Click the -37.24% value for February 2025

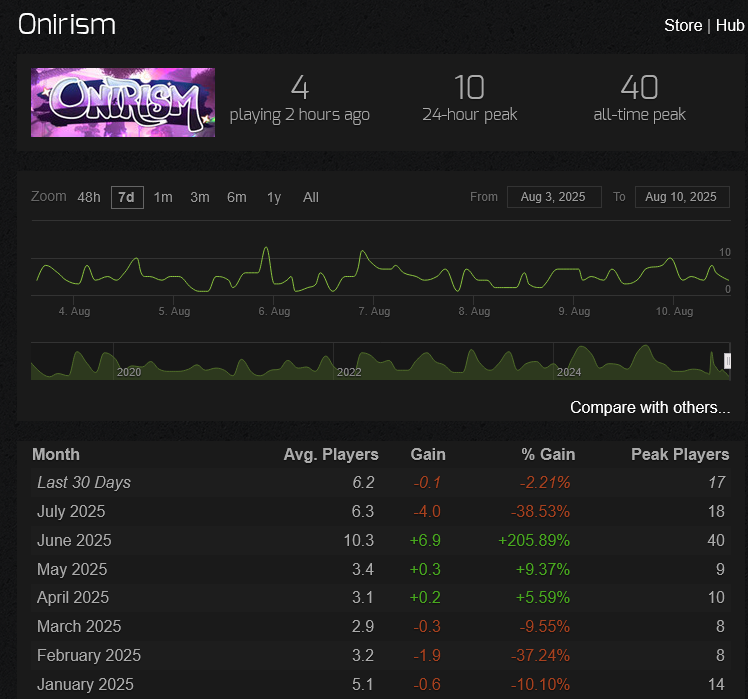click(x=540, y=656)
